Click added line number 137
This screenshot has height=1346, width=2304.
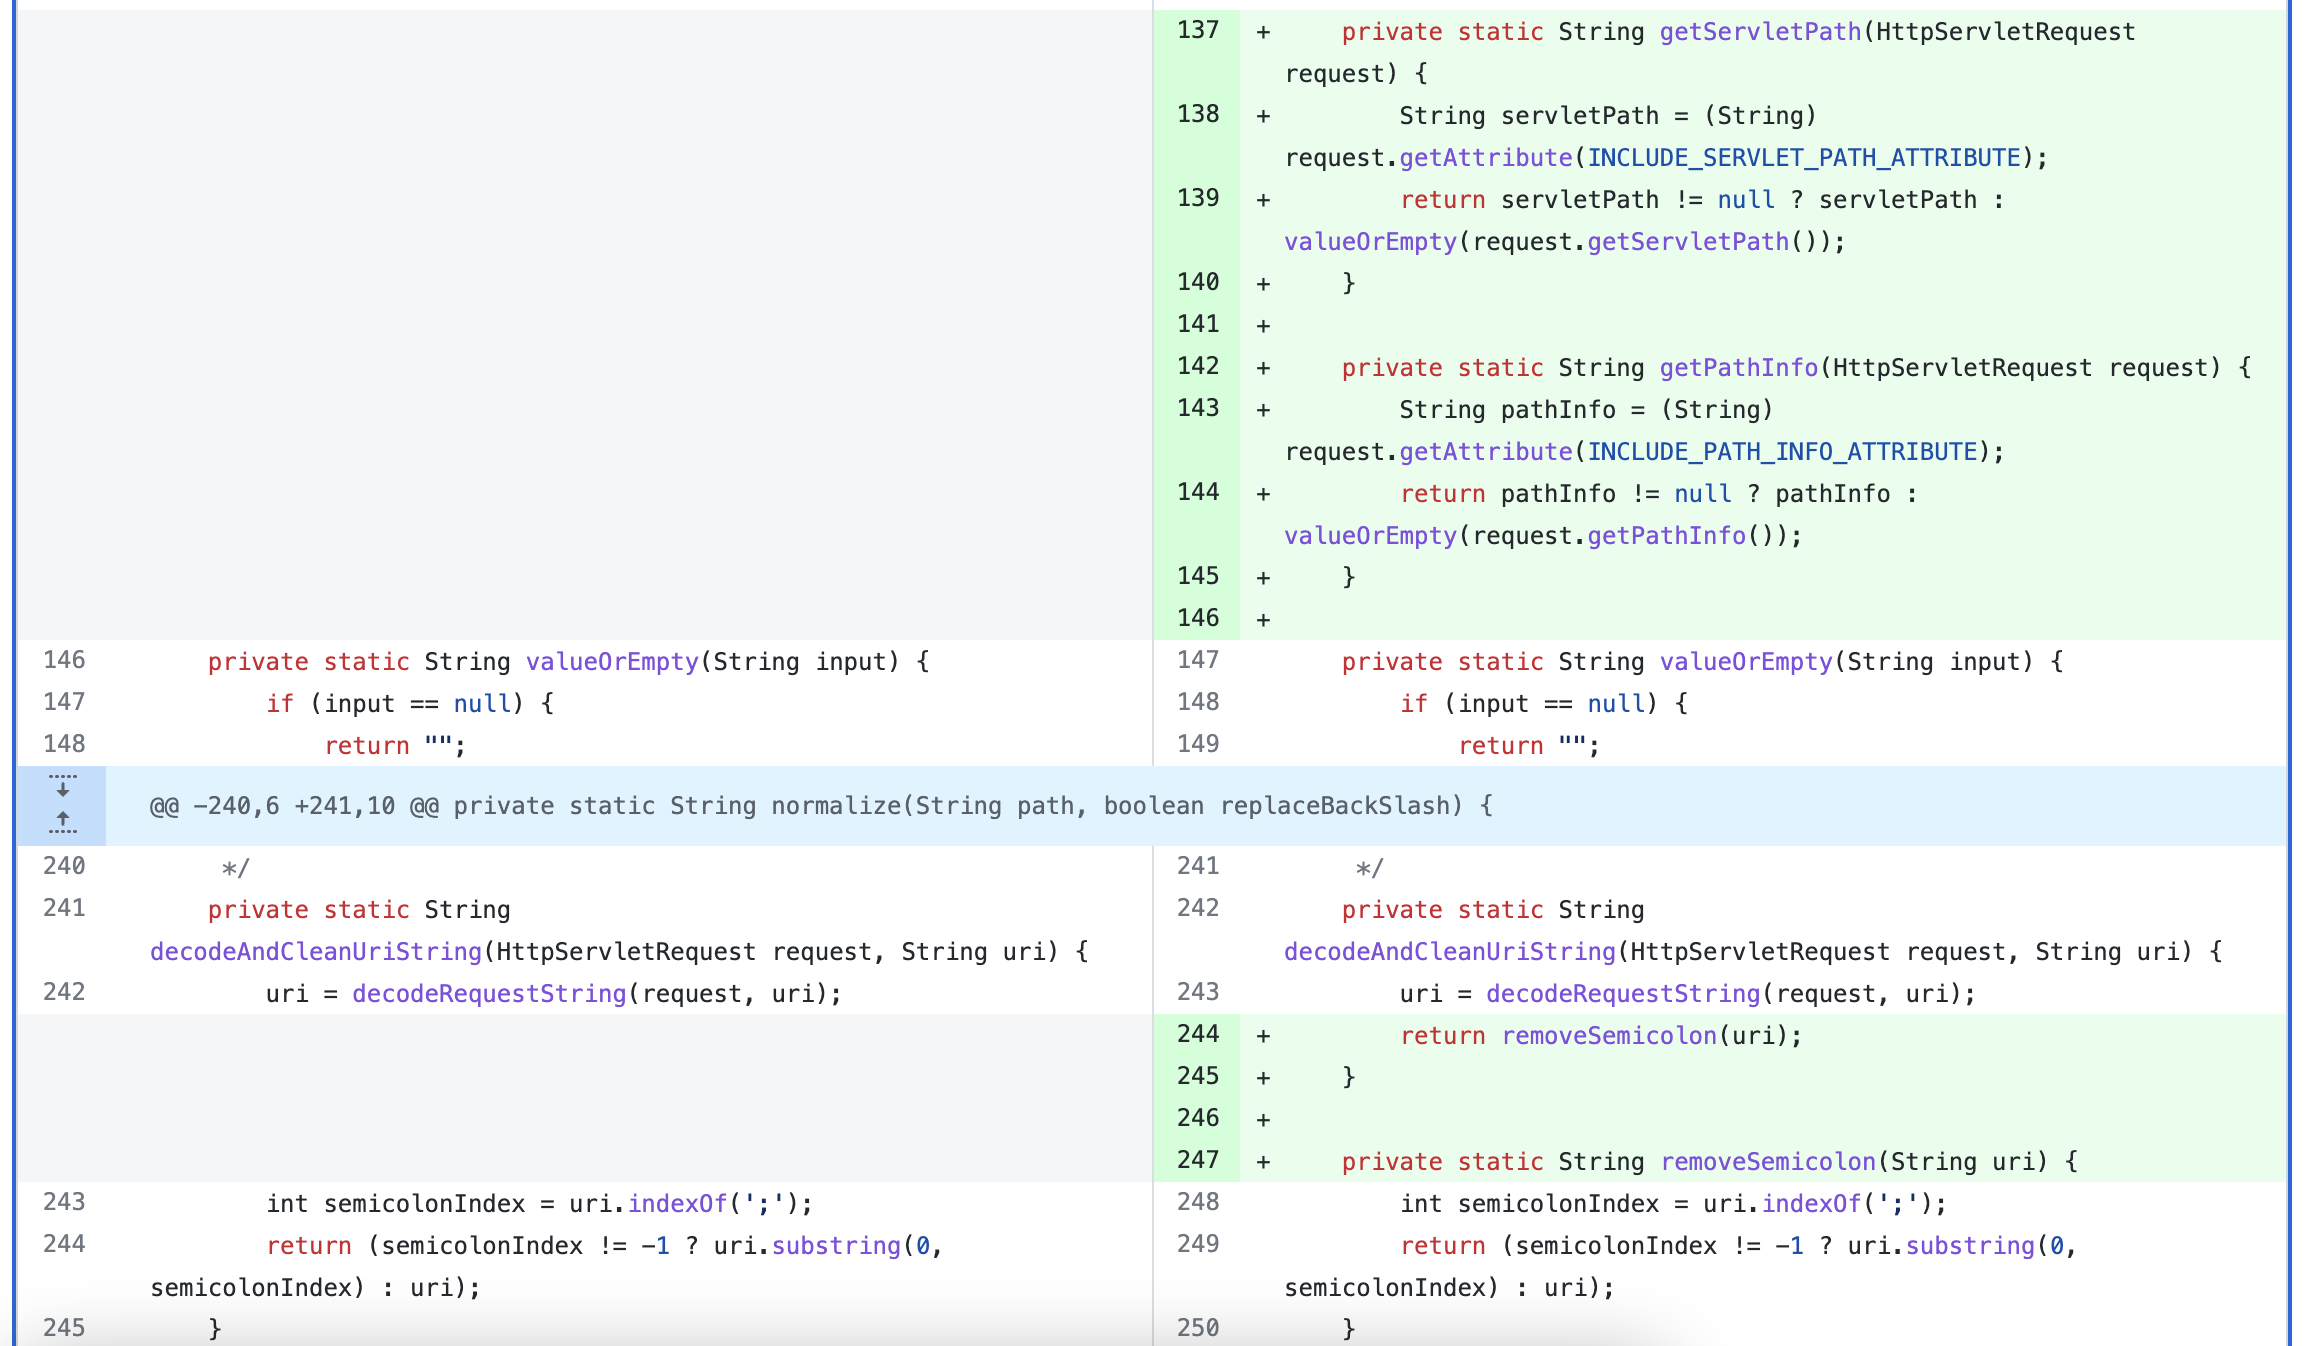(x=1197, y=30)
